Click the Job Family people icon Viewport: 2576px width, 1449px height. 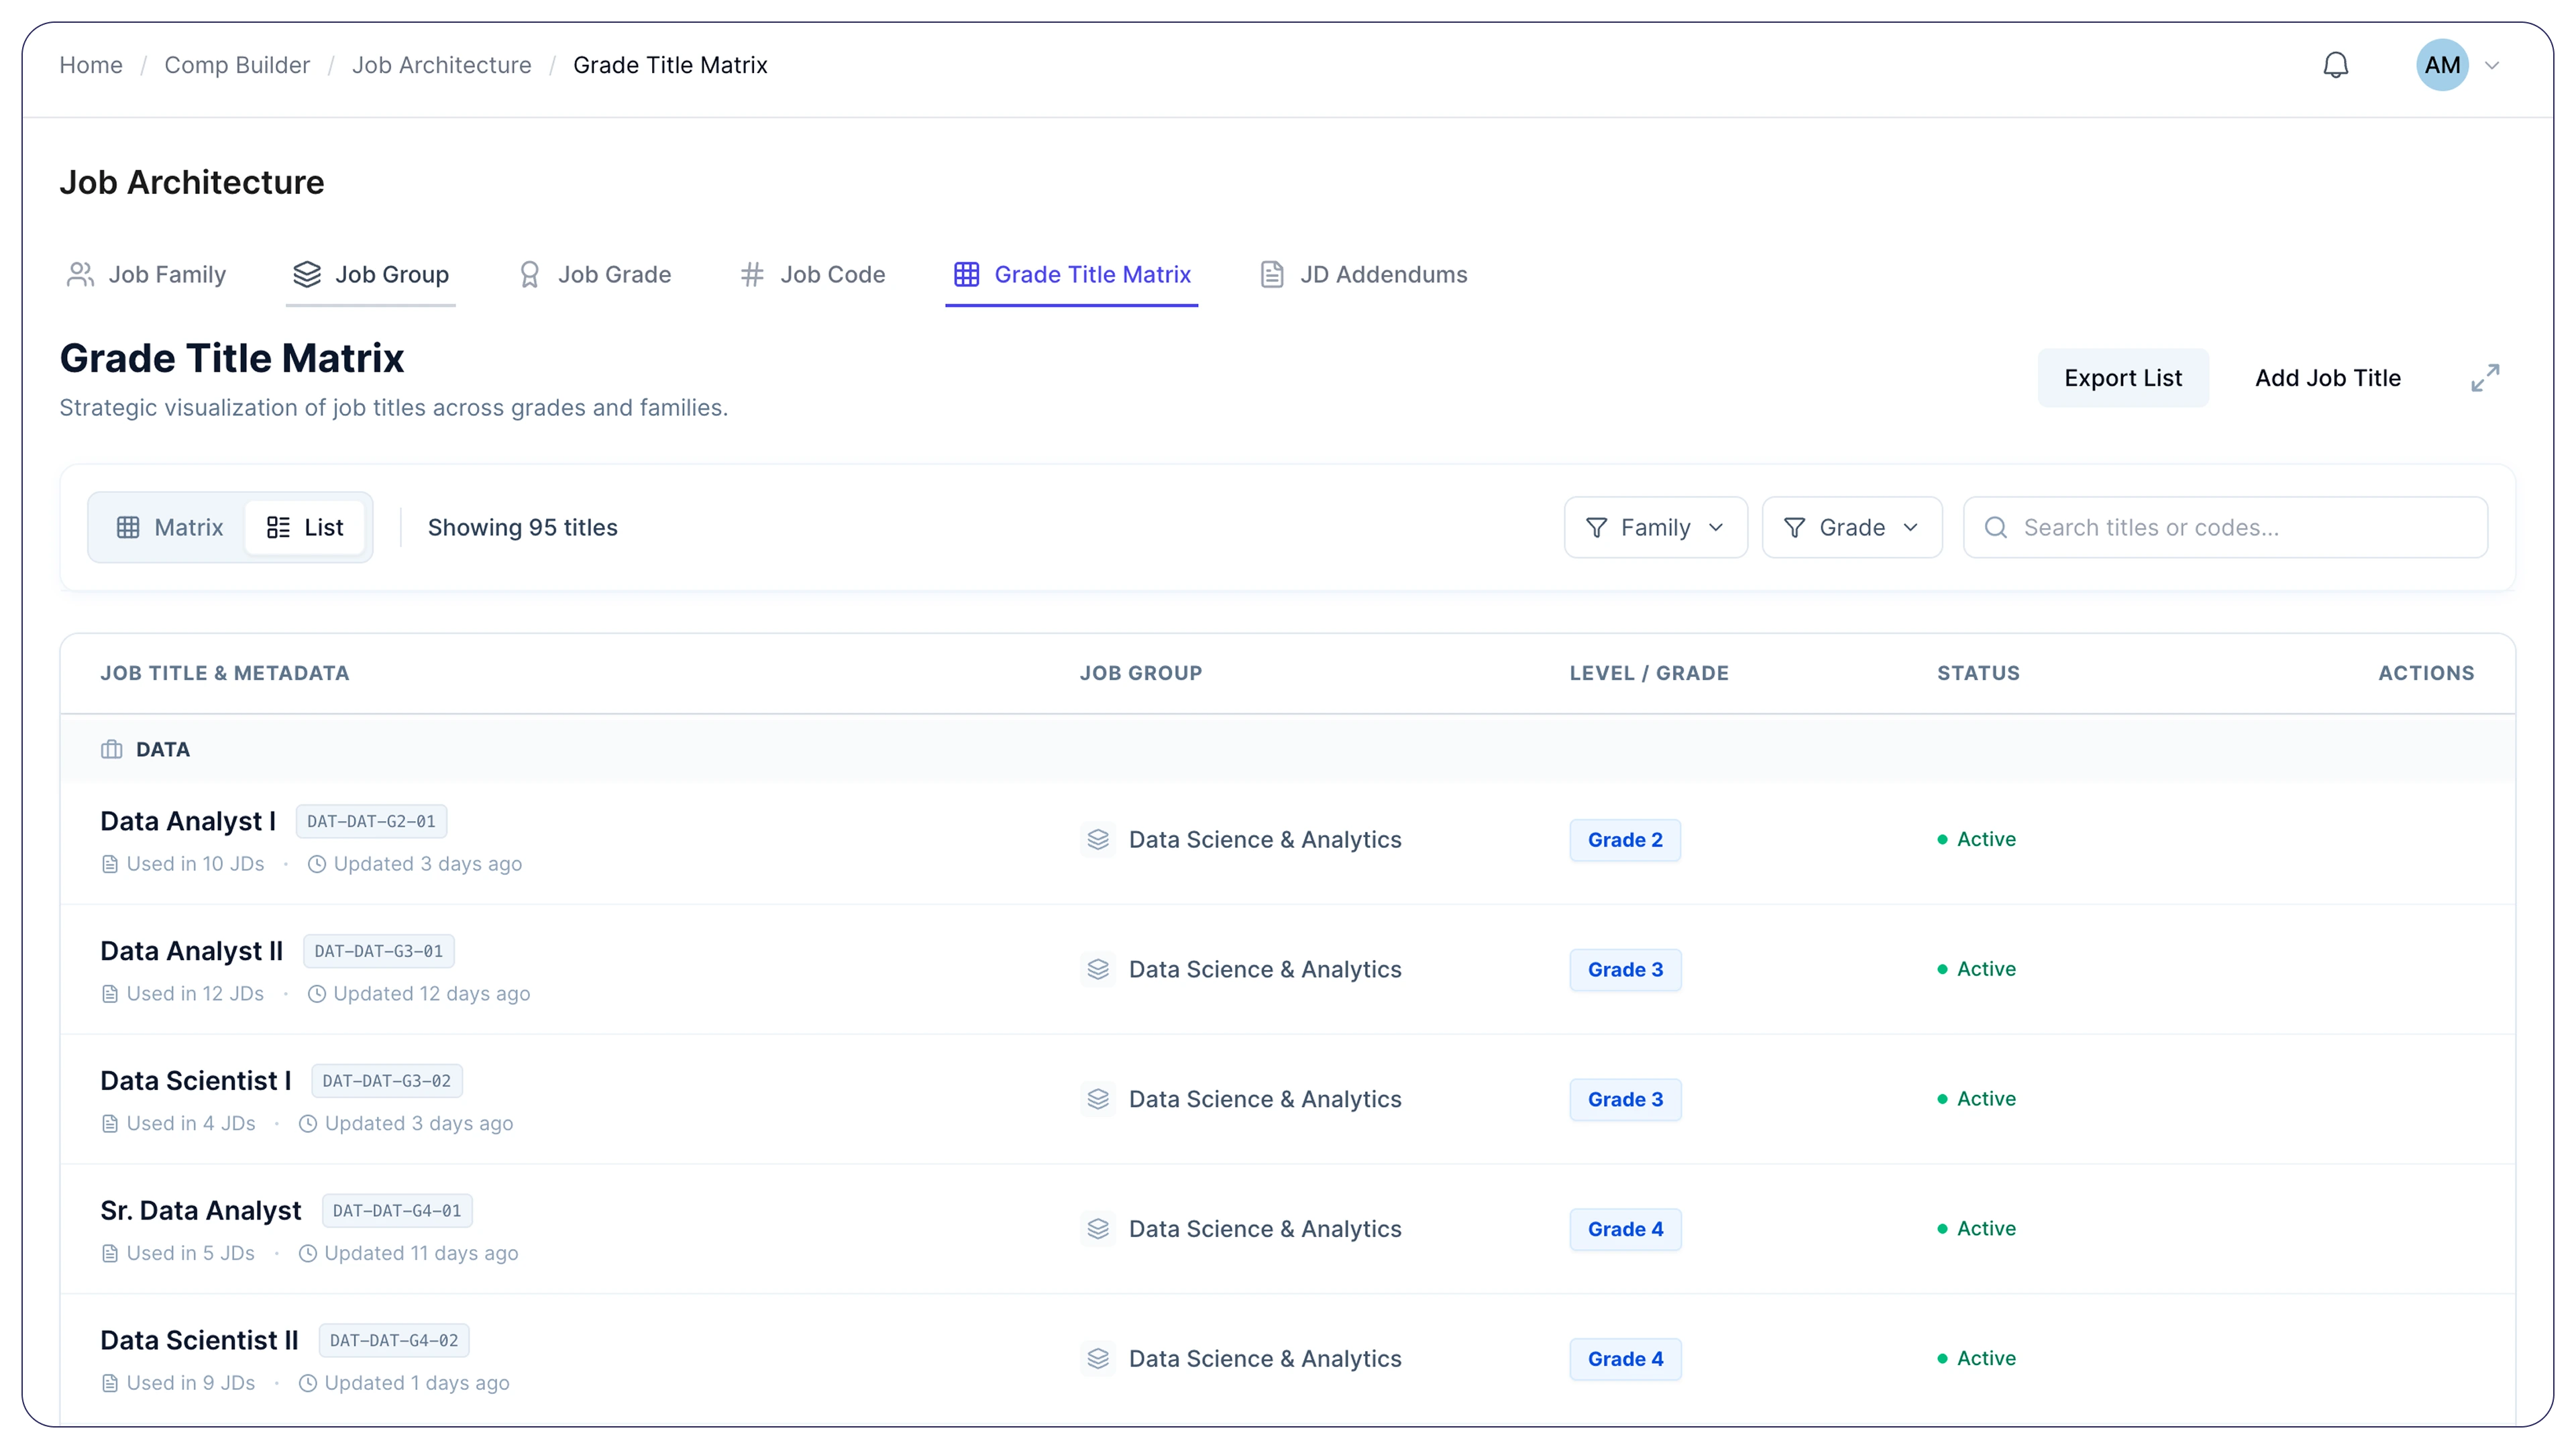[x=80, y=274]
